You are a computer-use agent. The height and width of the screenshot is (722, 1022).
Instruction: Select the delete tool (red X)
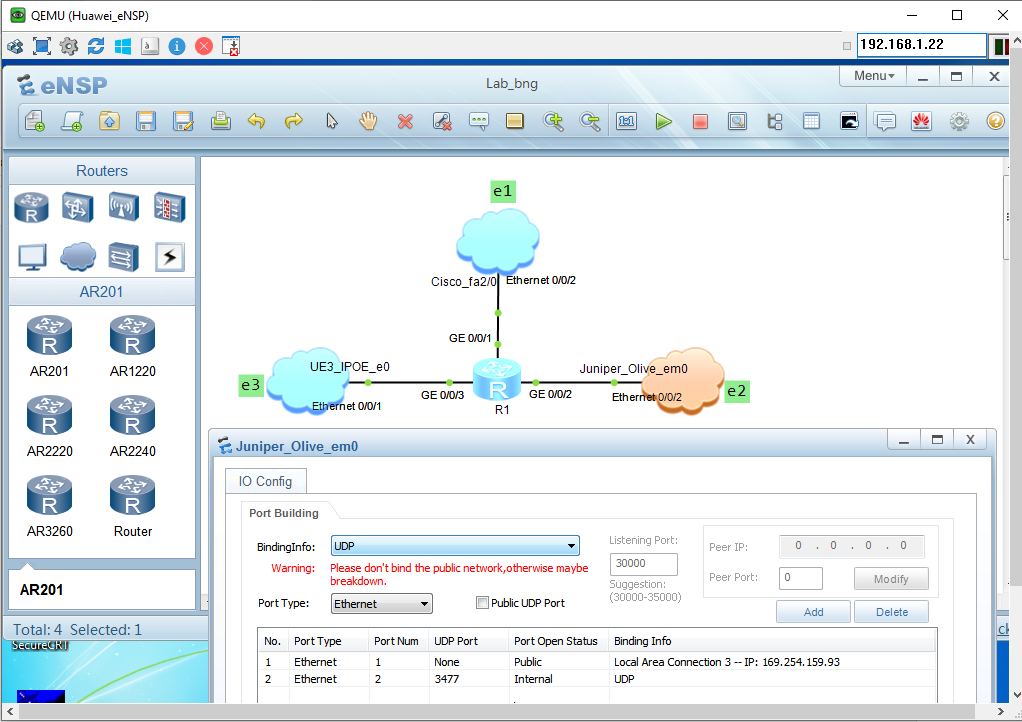click(x=404, y=121)
